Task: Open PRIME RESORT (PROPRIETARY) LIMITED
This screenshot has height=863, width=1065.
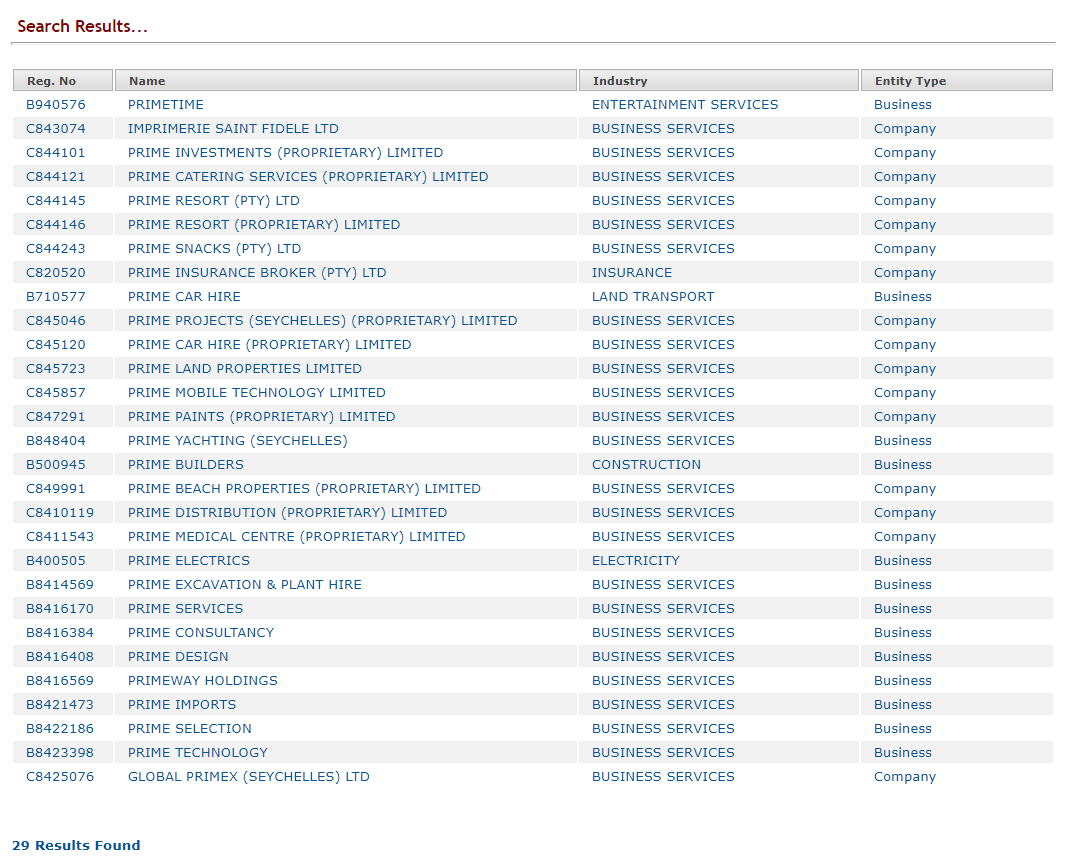Action: point(264,225)
